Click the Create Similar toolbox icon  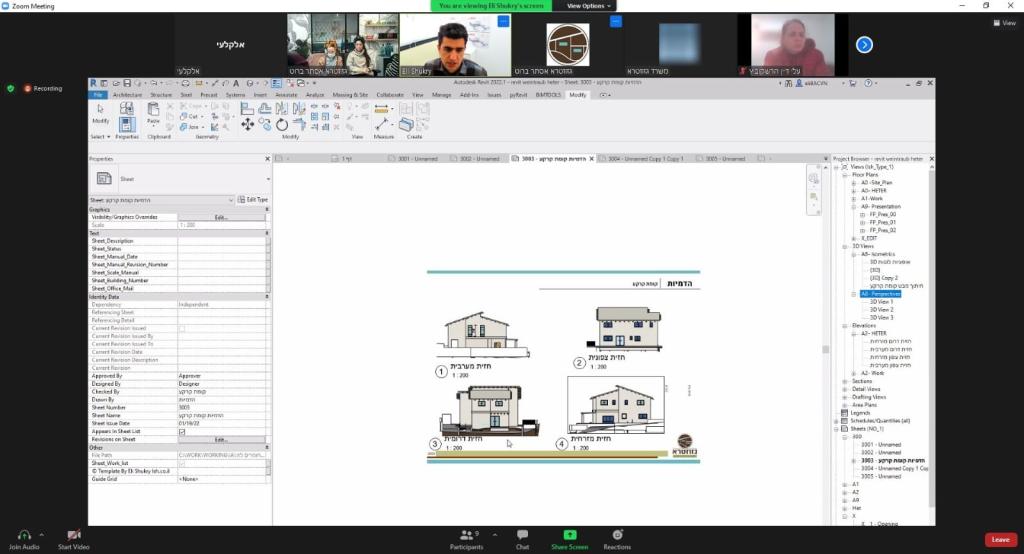click(406, 123)
